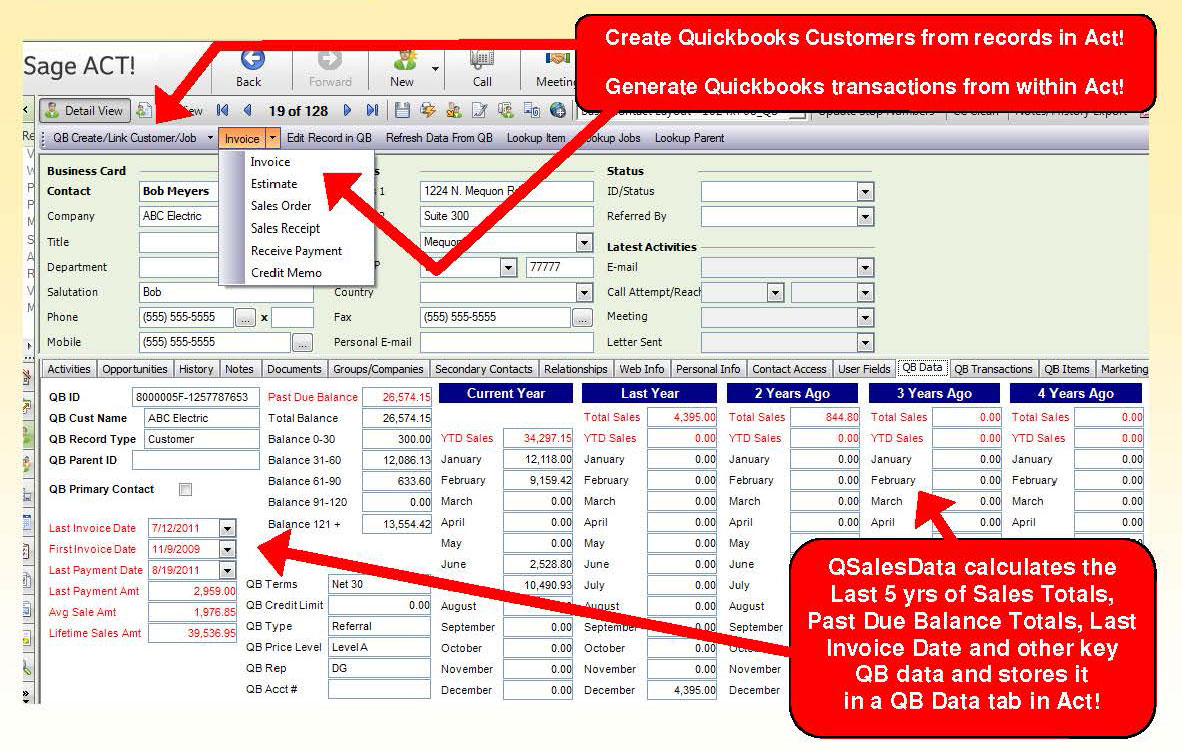Click the notepad with pencil icon
The height and width of the screenshot is (752, 1182).
[x=479, y=111]
